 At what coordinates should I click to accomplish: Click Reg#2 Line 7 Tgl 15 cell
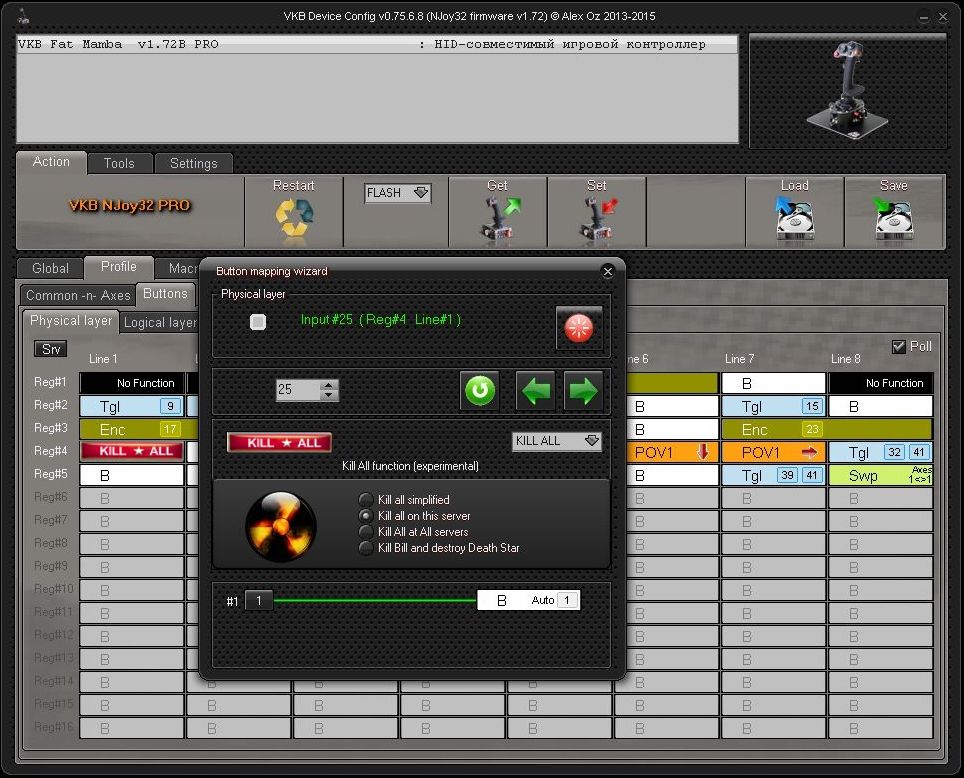(773, 407)
